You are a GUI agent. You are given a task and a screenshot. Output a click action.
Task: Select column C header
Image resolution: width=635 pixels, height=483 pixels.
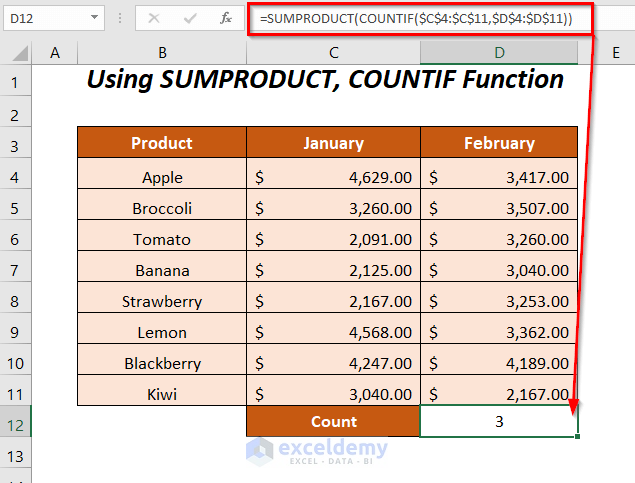coord(333,52)
